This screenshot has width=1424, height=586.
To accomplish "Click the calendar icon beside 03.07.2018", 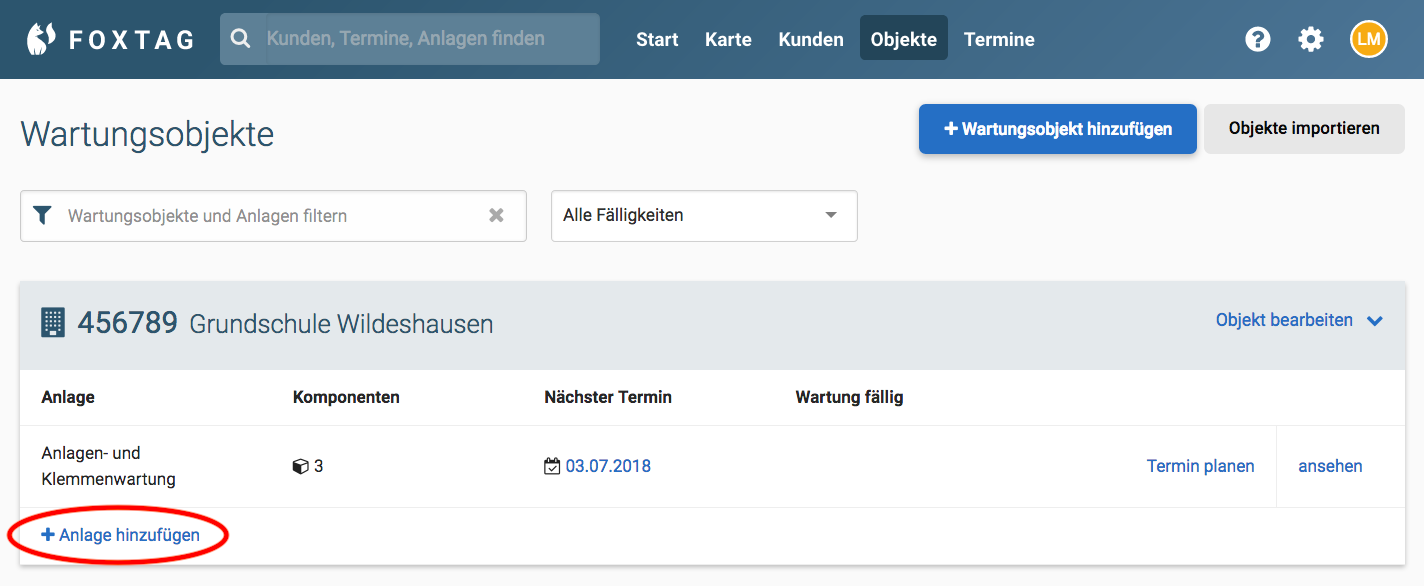I will 552,466.
